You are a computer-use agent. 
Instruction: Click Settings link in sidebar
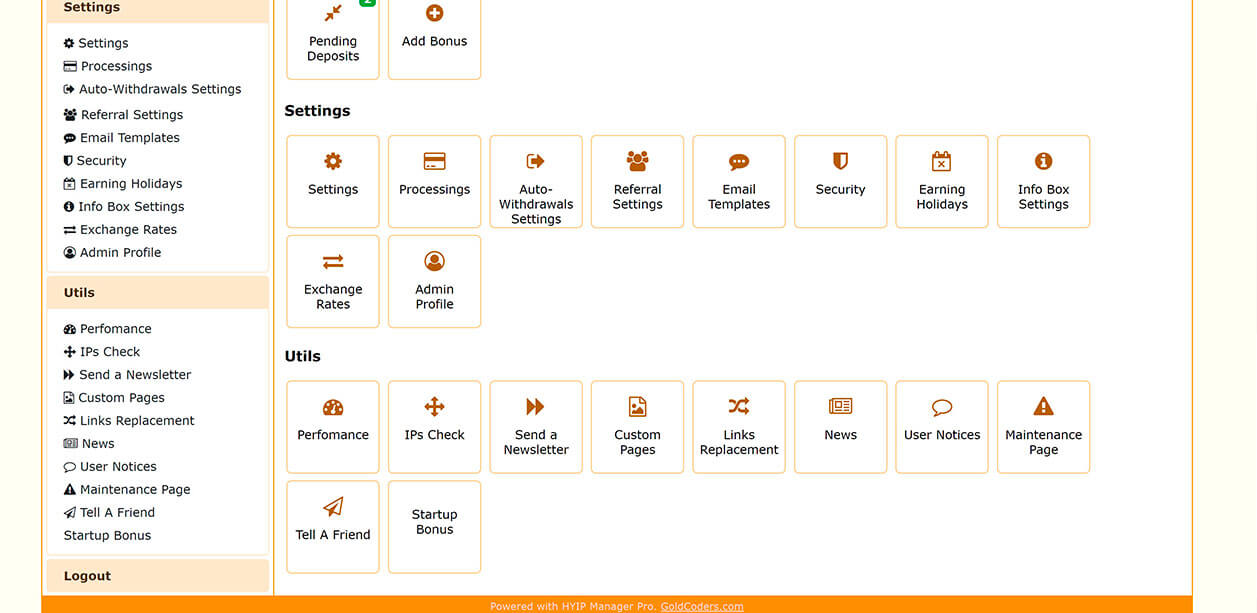(x=96, y=43)
